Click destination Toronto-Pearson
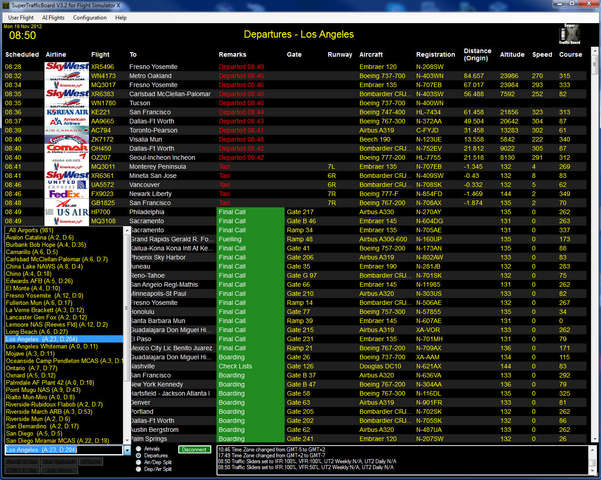Screen dimensions: 601x480 coord(153,130)
